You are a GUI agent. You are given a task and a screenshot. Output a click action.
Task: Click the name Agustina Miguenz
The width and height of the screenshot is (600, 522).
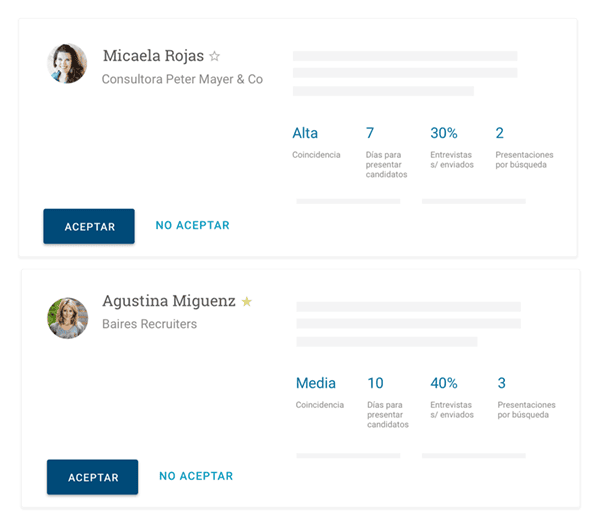[169, 300]
